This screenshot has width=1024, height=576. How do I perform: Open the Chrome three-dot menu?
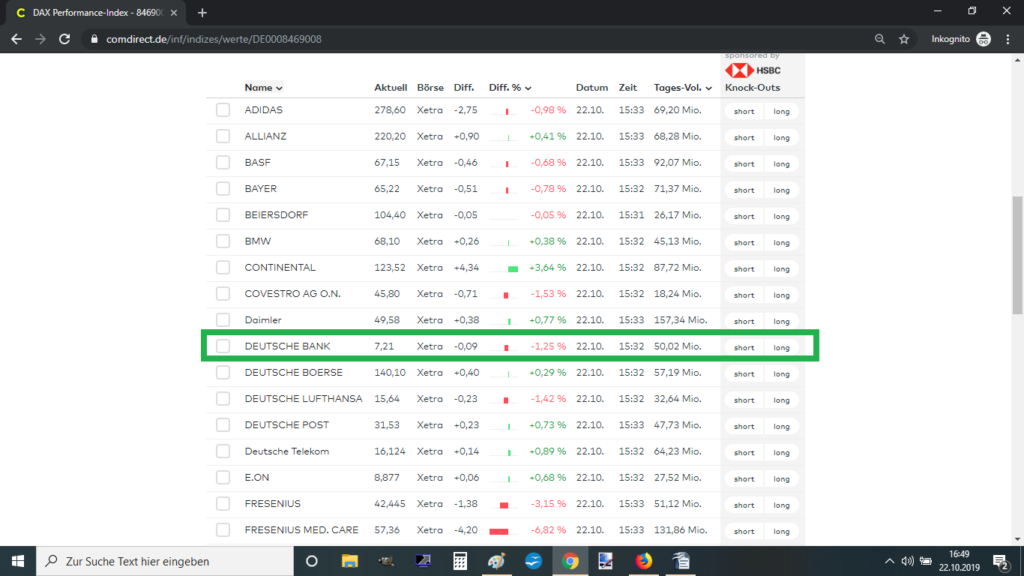1008,39
